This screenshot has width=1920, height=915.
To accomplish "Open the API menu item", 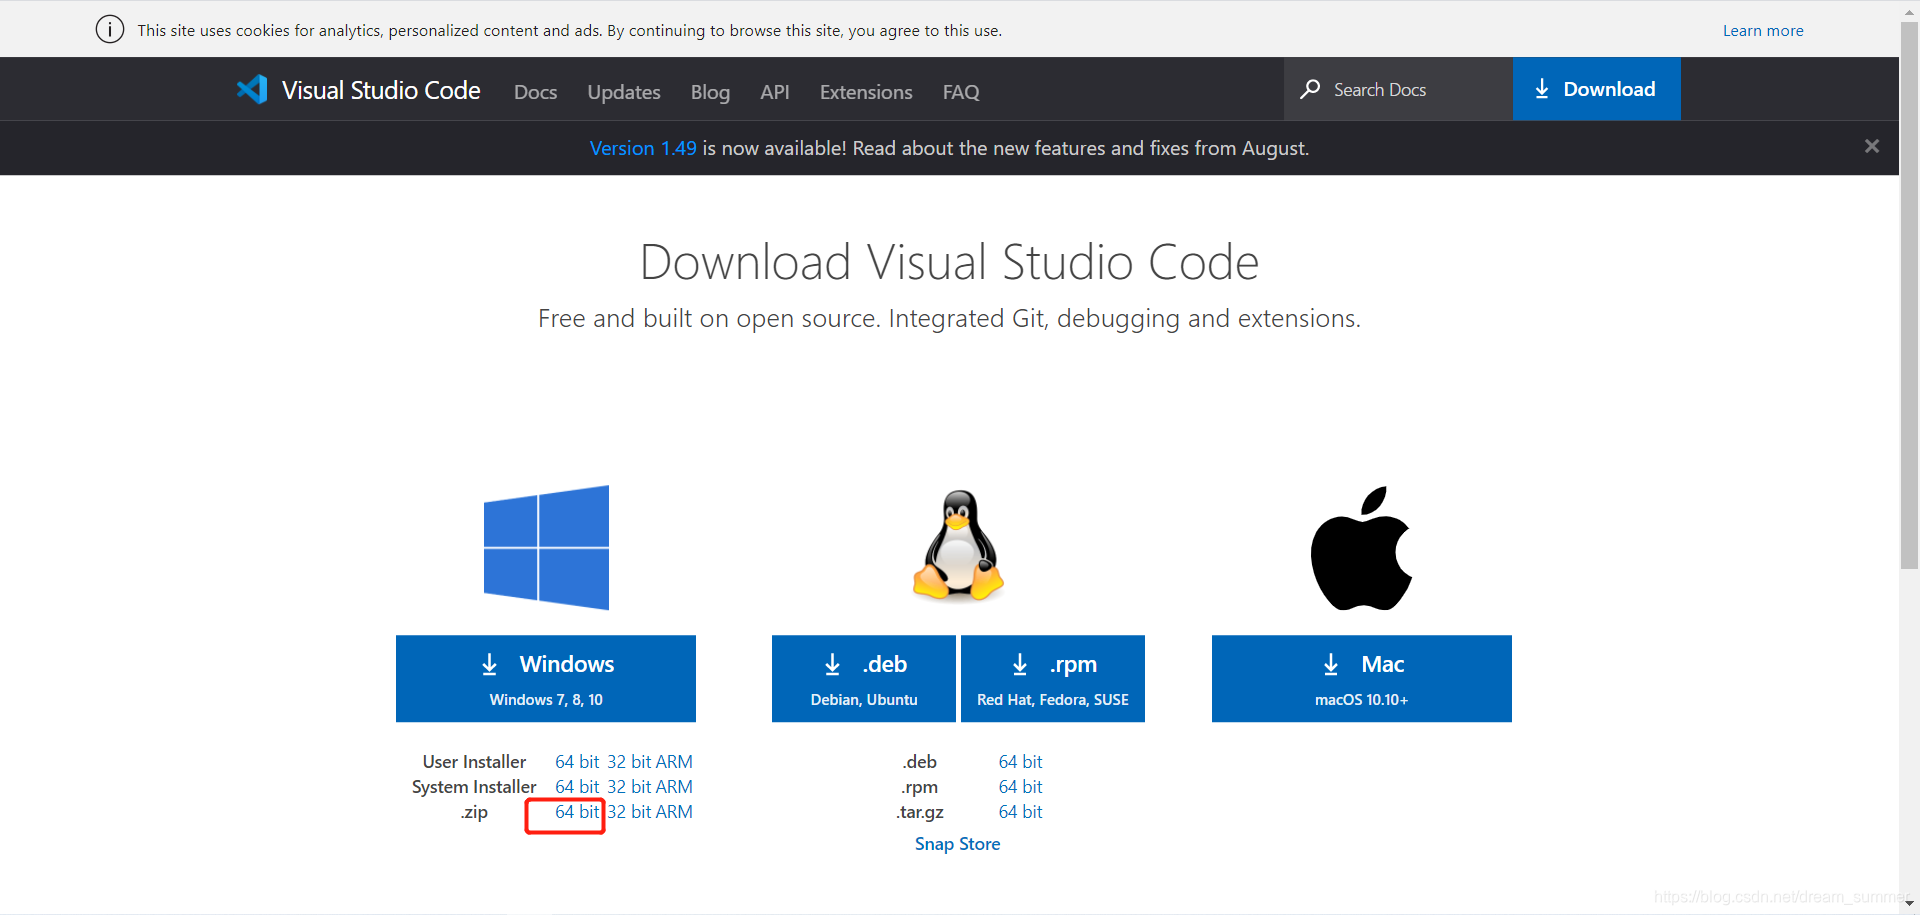I will tap(775, 92).
